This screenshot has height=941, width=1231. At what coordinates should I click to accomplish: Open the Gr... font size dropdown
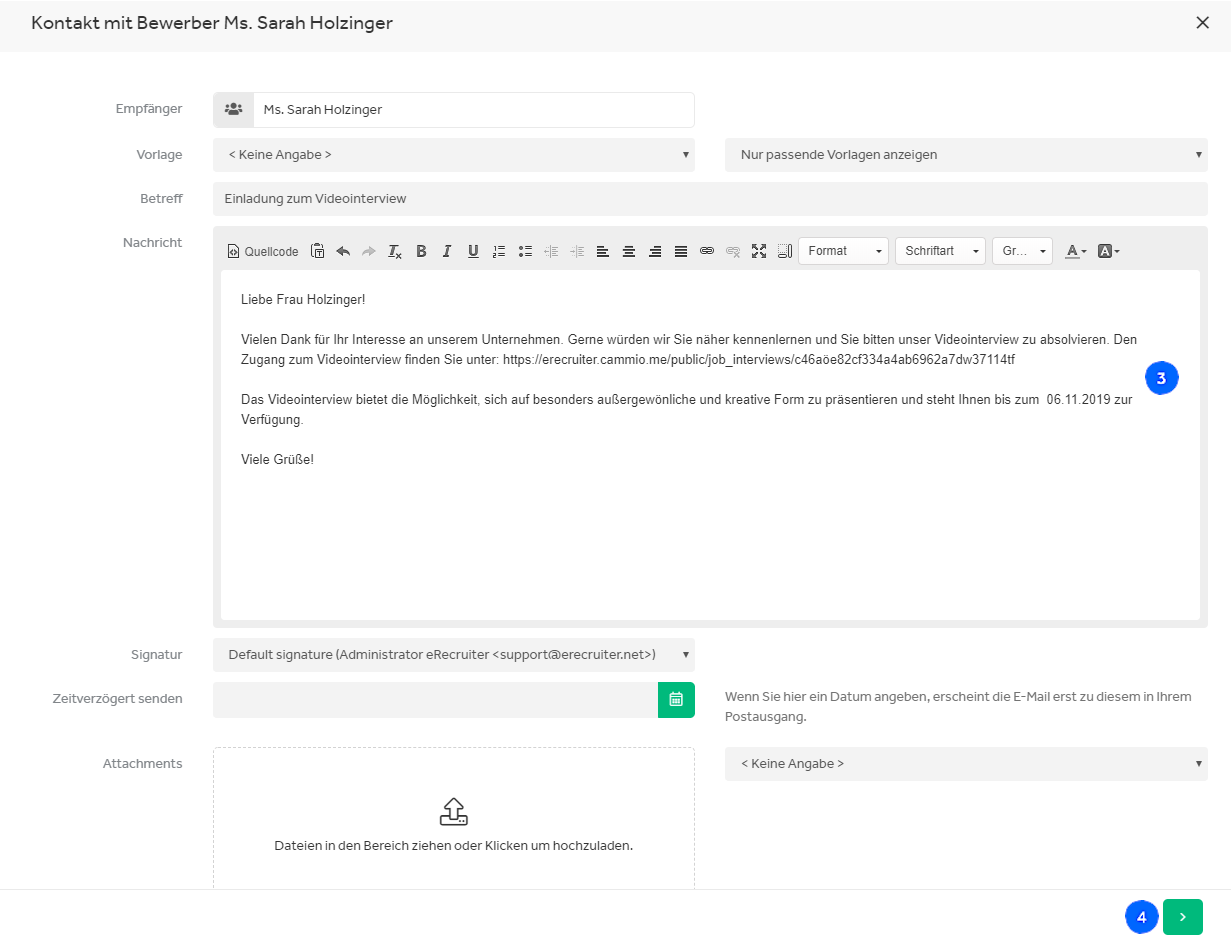(x=1022, y=251)
